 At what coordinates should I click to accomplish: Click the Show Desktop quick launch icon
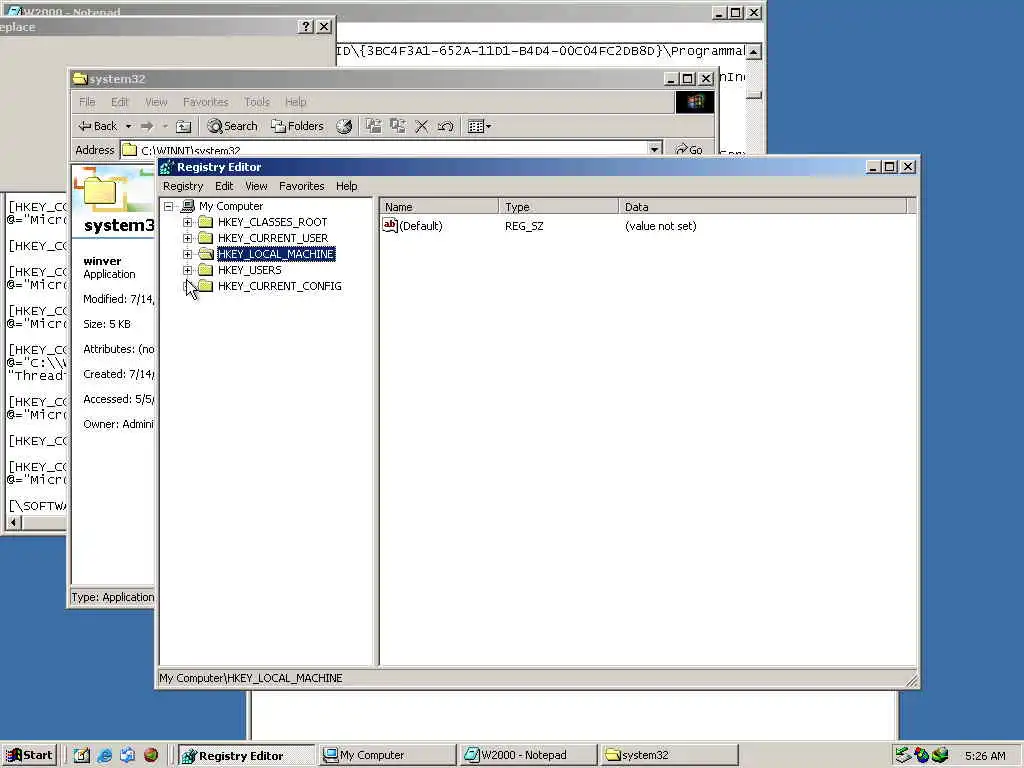pos(81,755)
